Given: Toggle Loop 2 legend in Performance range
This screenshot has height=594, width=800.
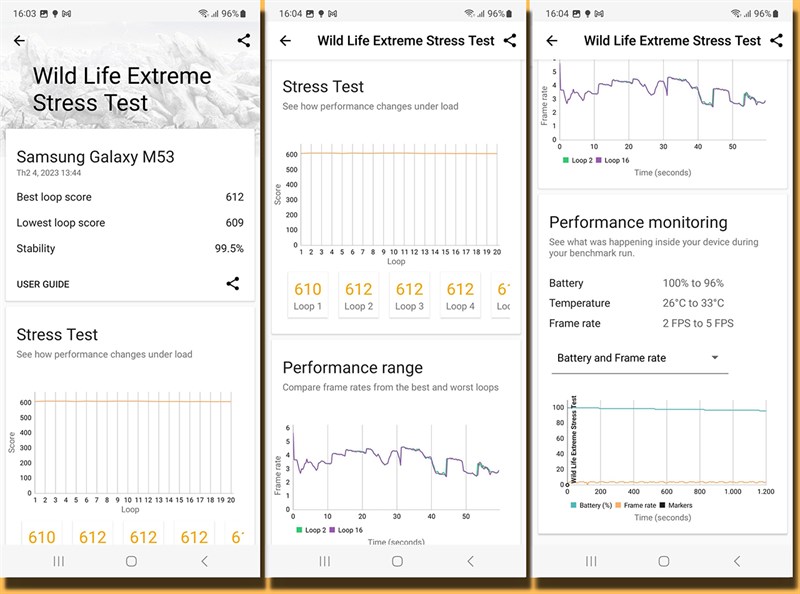Looking at the screenshot, I should 309,530.
